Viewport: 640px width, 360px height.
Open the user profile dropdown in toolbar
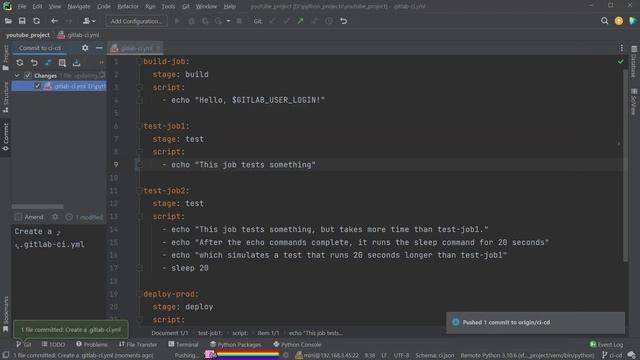coord(89,21)
